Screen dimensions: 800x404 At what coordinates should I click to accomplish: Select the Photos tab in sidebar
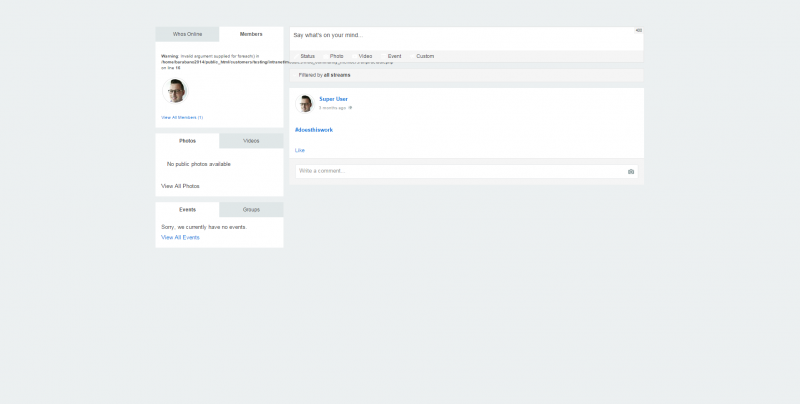click(187, 141)
